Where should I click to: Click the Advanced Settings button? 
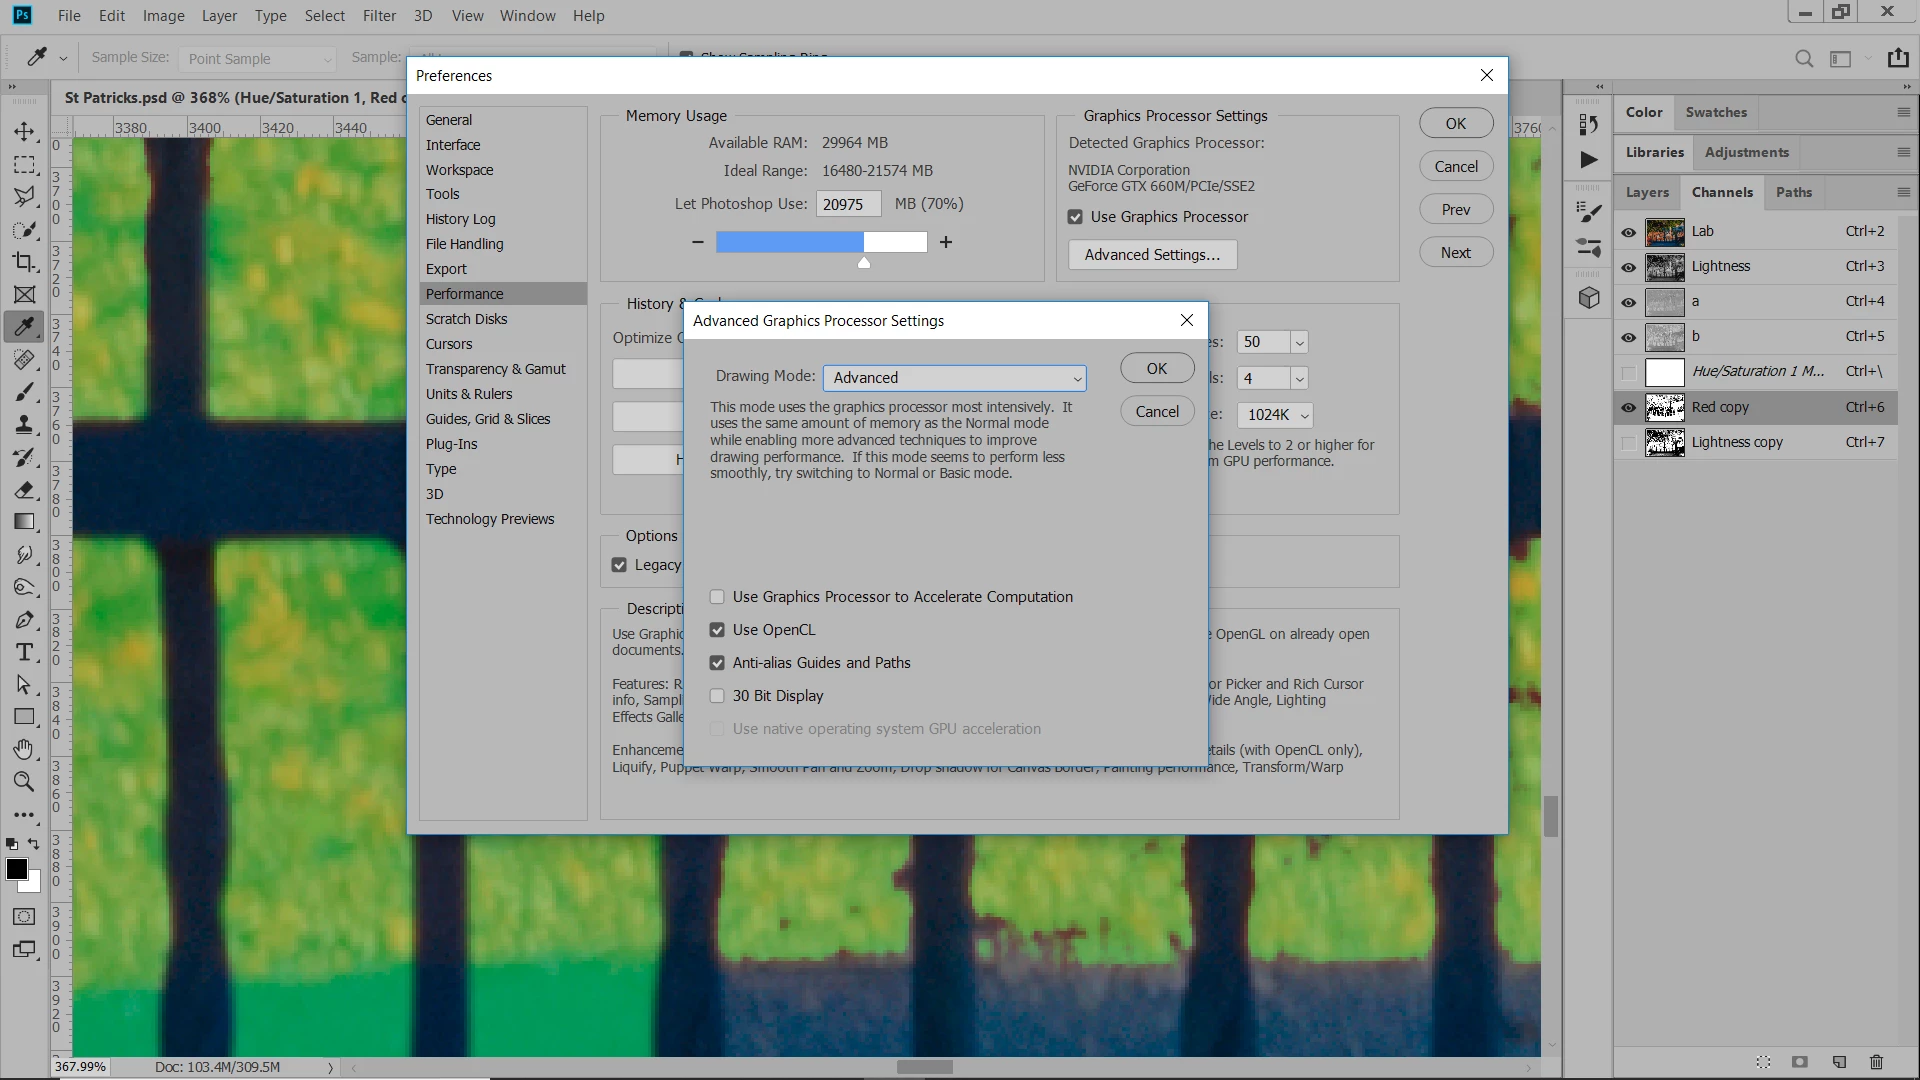coord(1152,255)
